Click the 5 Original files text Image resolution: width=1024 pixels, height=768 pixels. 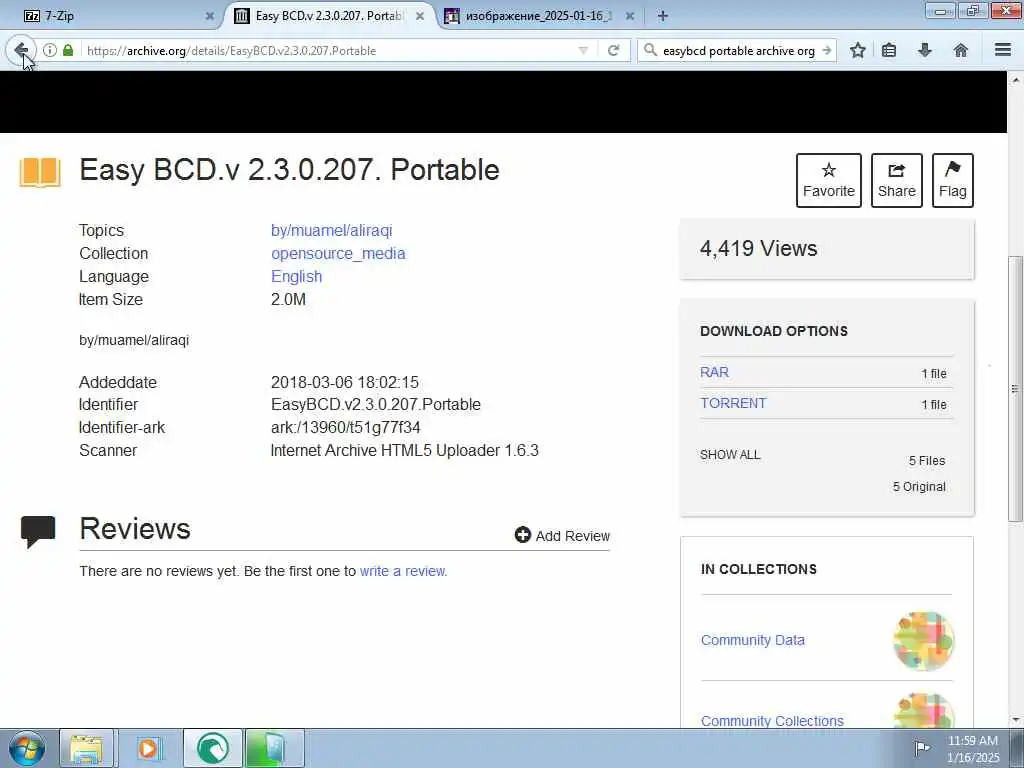point(919,487)
